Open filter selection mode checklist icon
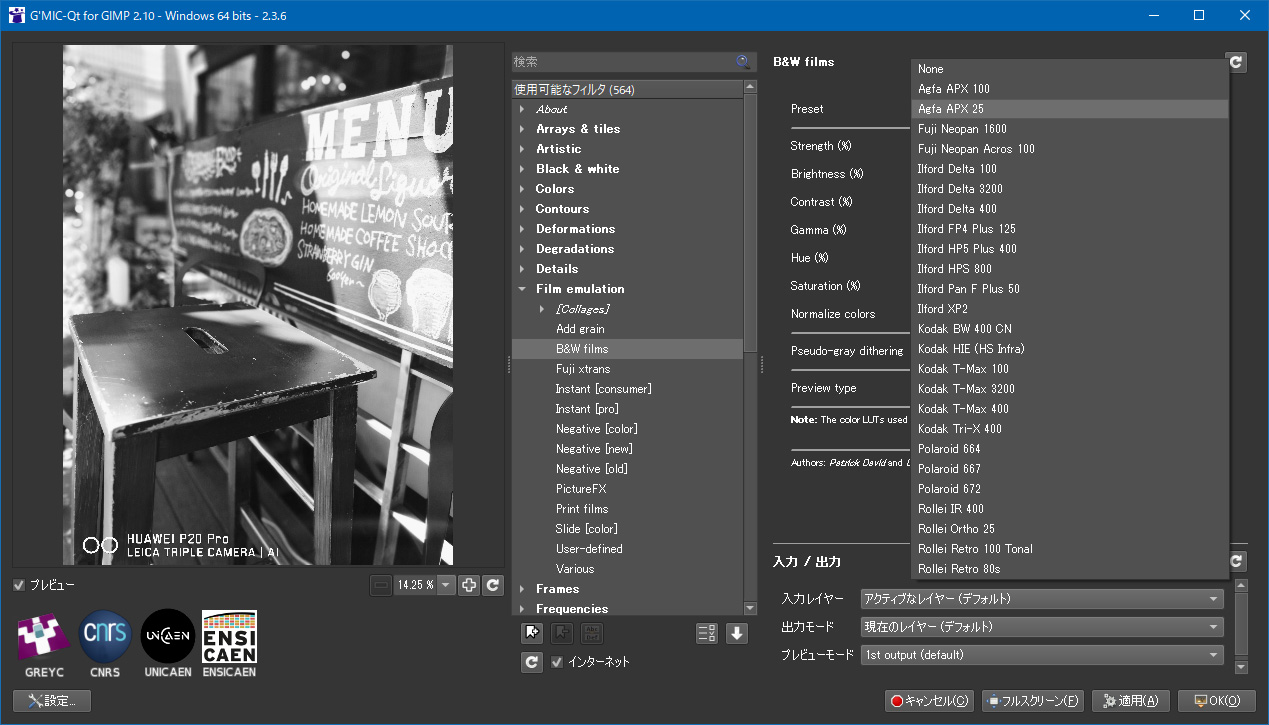The image size is (1269, 725). (707, 633)
